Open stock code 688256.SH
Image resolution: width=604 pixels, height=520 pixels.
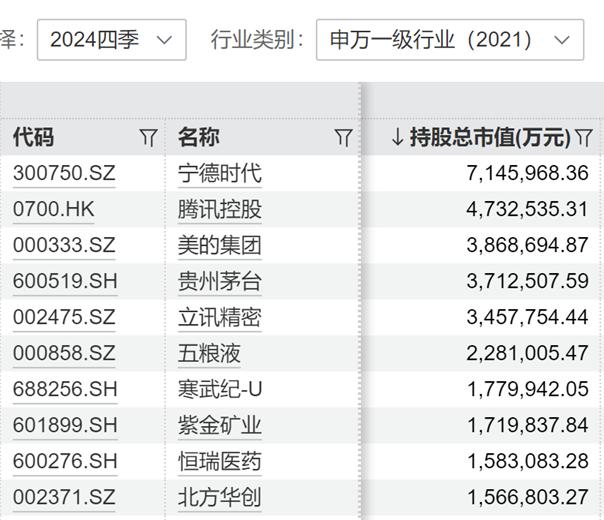coord(65,389)
